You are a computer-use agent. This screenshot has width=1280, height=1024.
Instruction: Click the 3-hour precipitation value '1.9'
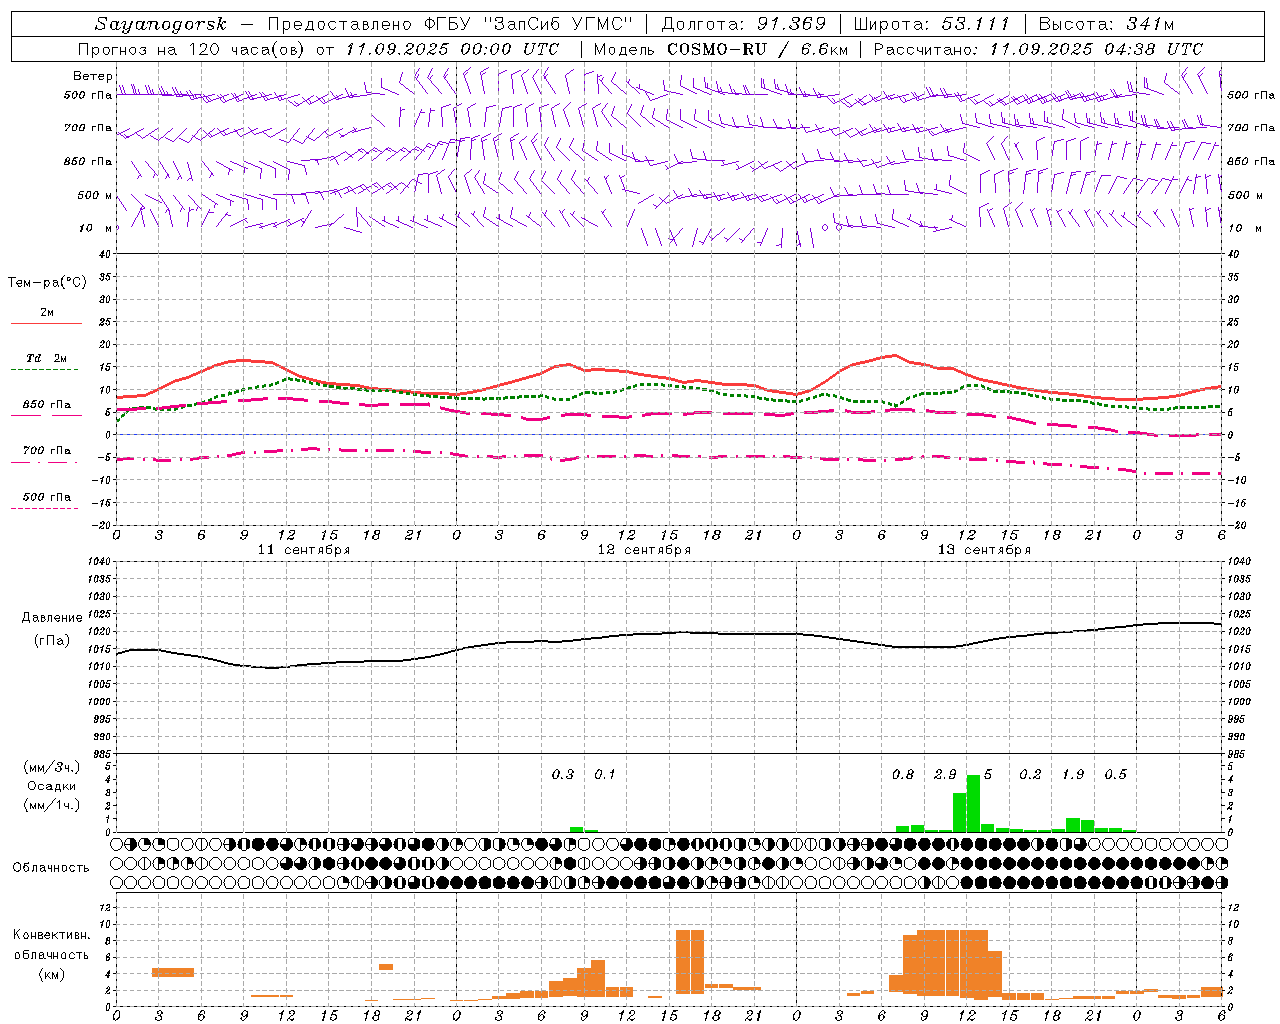point(1073,775)
